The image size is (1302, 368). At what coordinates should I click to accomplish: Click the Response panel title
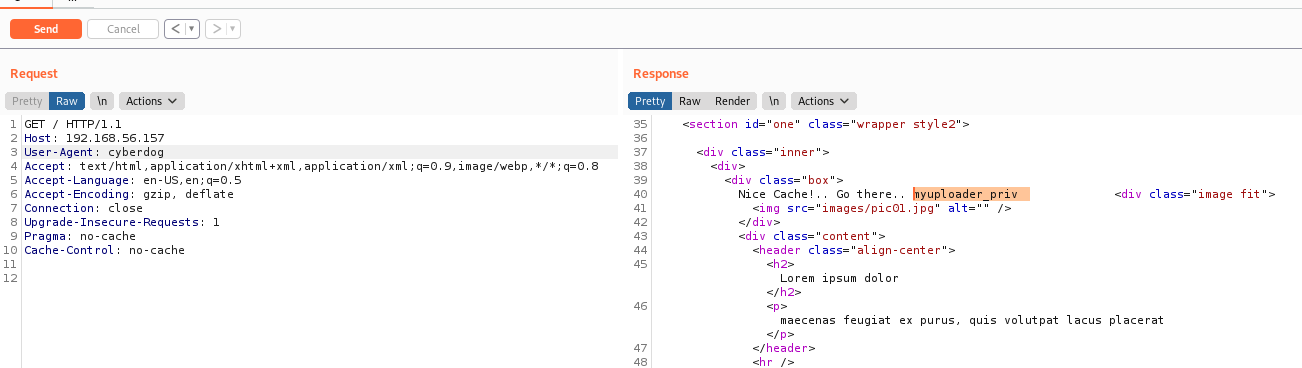[x=661, y=74]
